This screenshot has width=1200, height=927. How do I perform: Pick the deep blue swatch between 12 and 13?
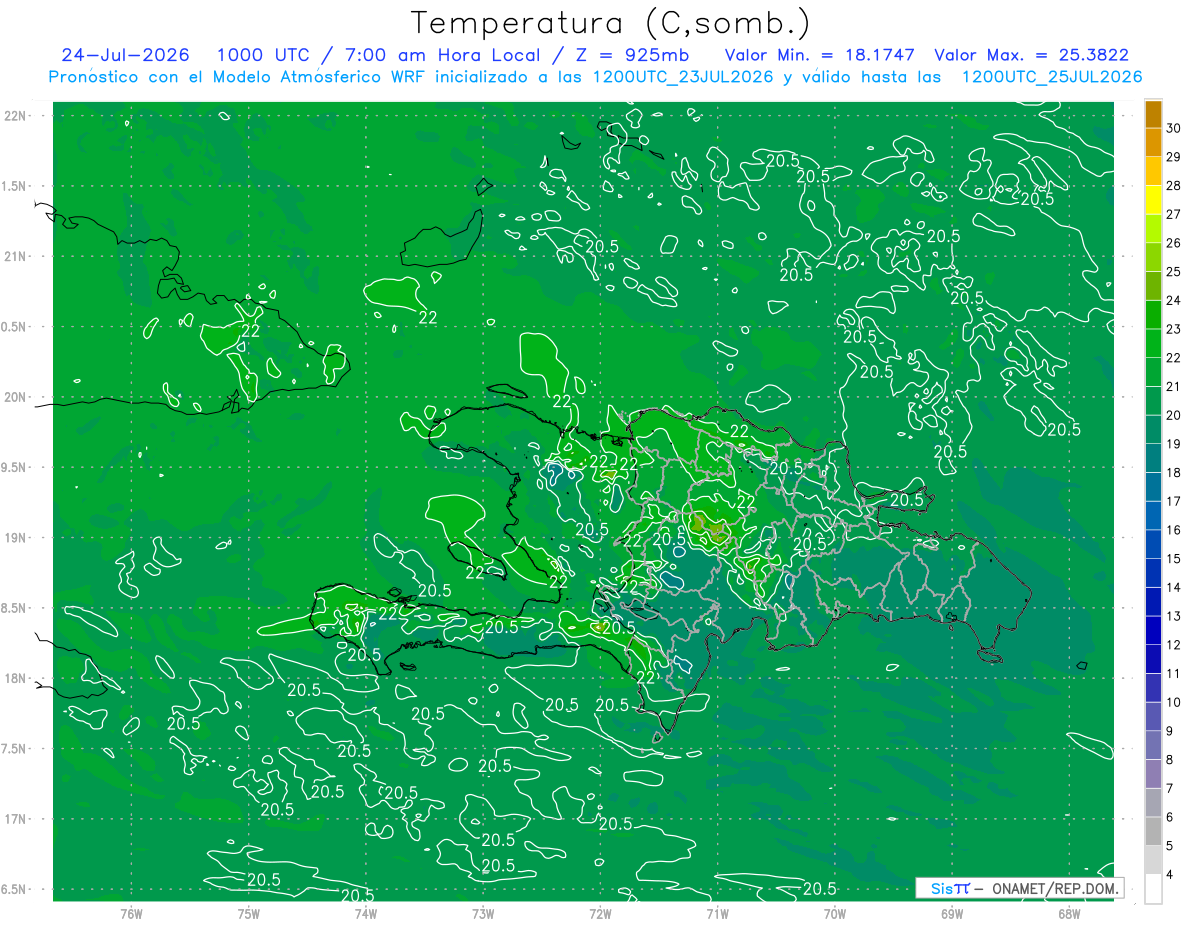click(x=1153, y=630)
